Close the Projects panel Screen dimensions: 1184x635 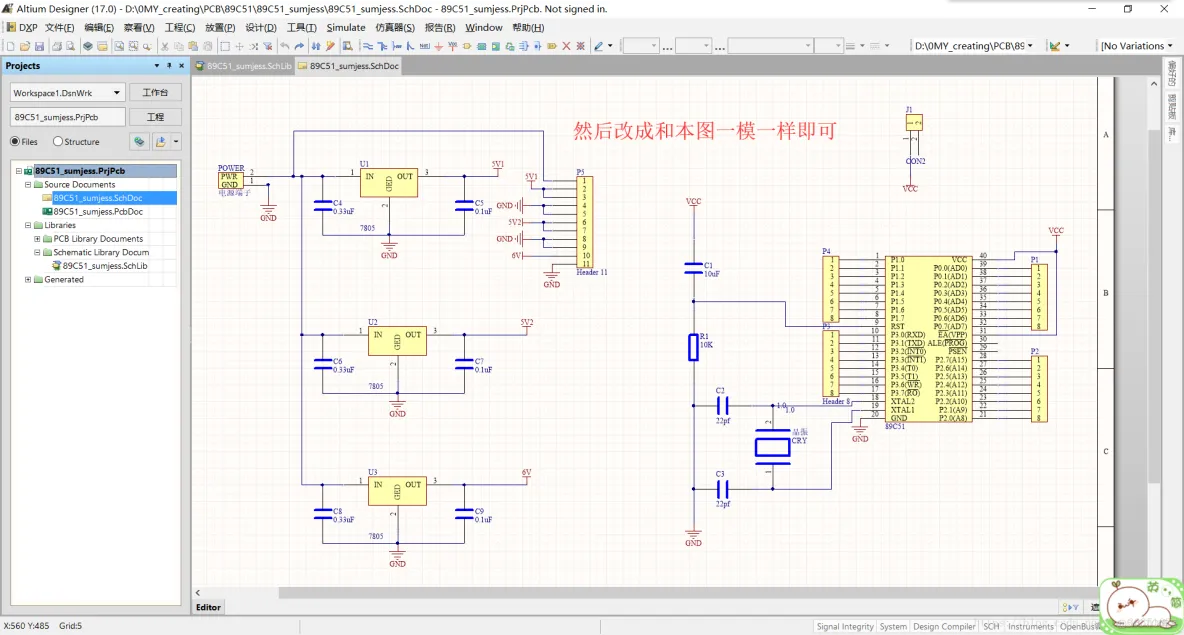(x=181, y=66)
